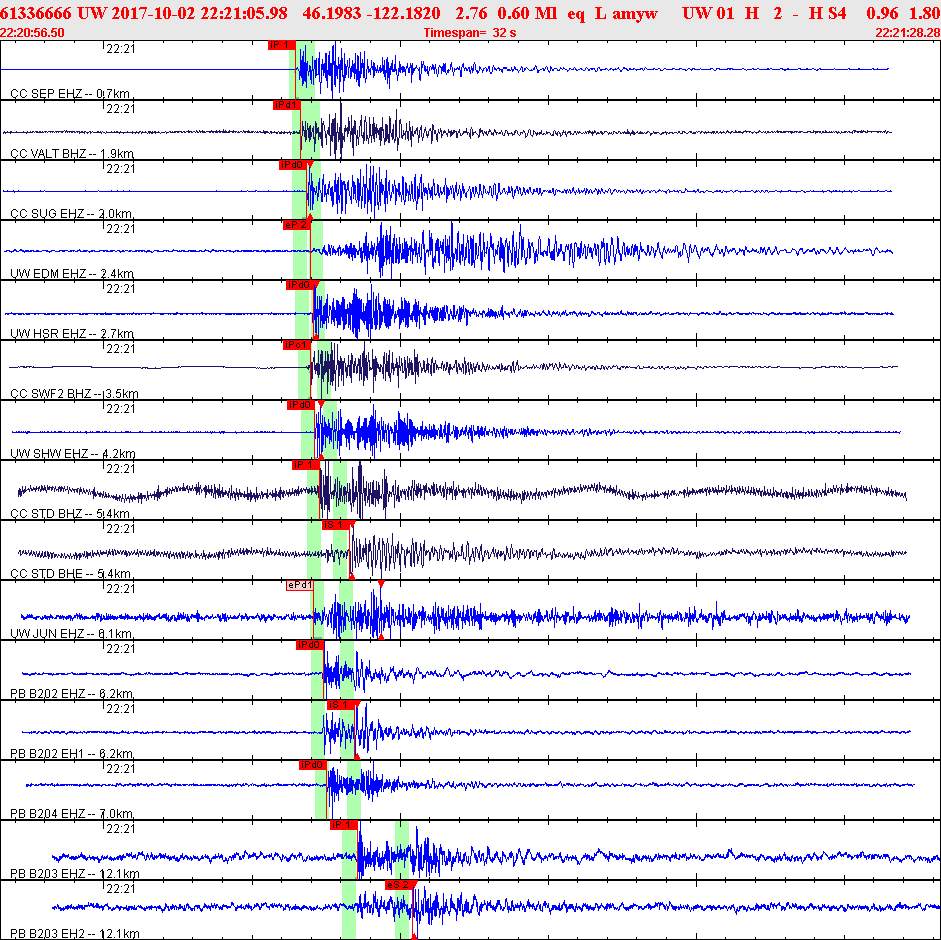Select the eS 2 pick flag on PB B203 EH2
Viewport: 941px width, 940px height.
pyautogui.click(x=398, y=885)
